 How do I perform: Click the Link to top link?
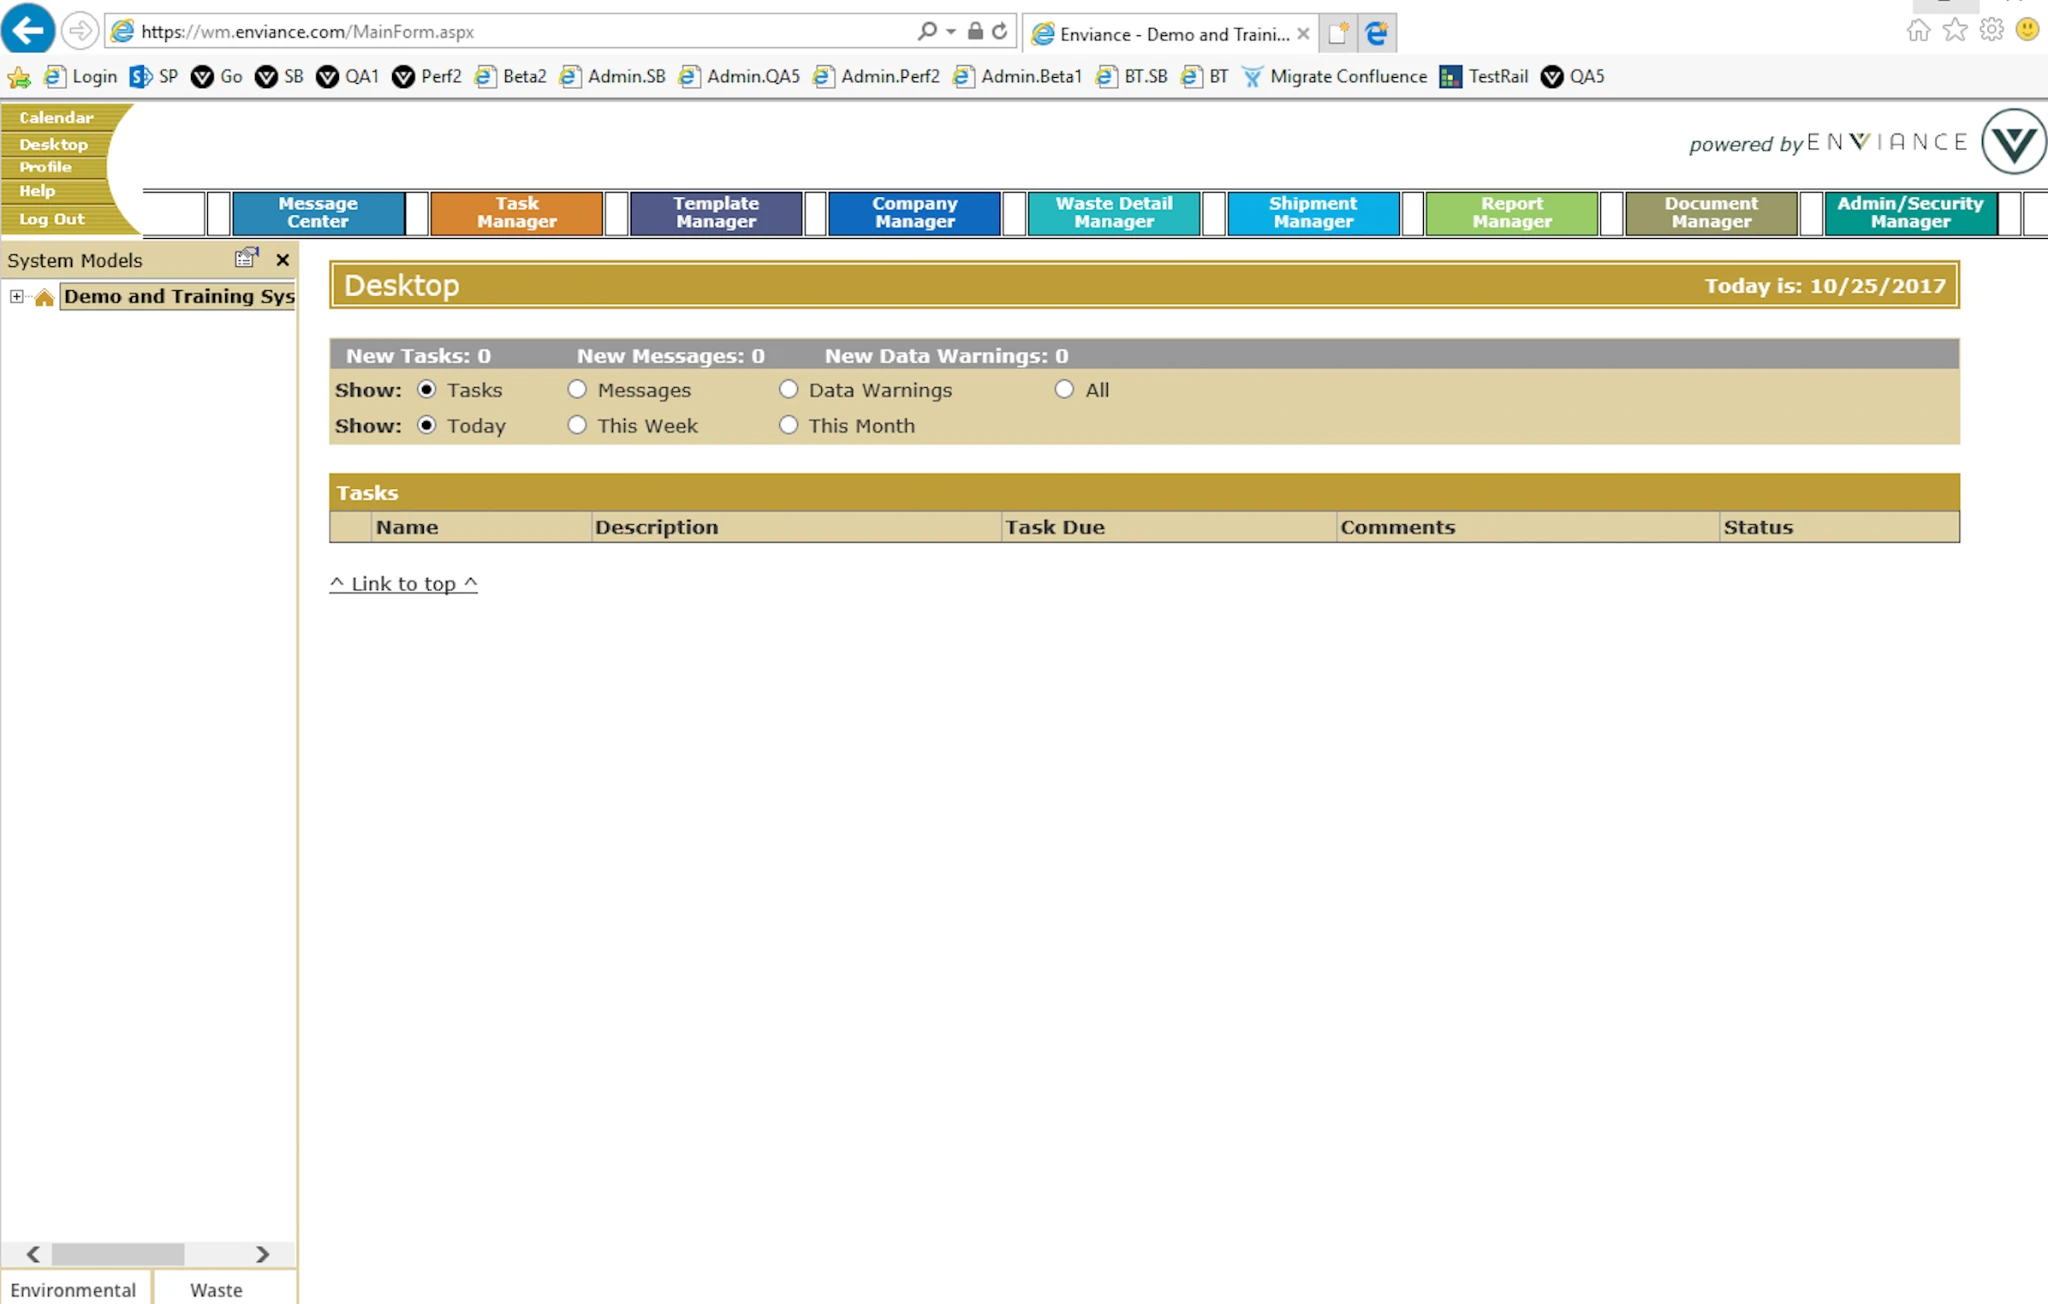[x=404, y=584]
